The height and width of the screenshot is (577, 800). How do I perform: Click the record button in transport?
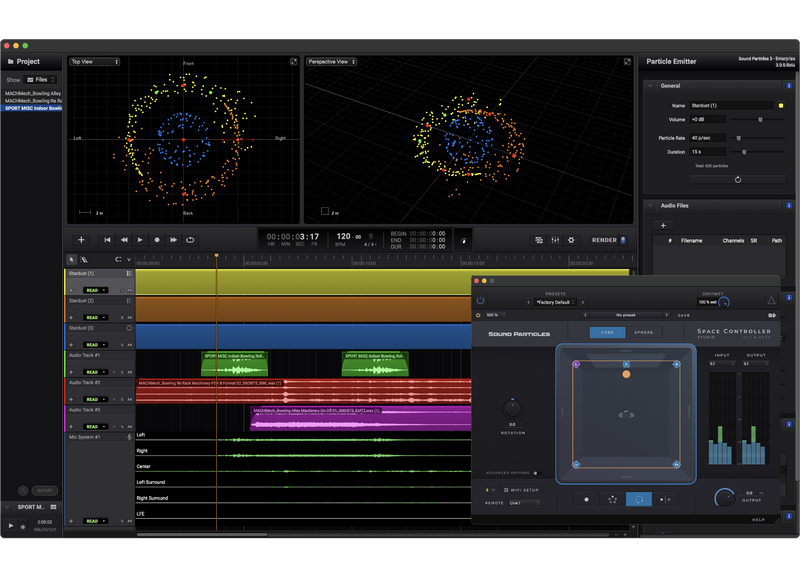point(157,240)
